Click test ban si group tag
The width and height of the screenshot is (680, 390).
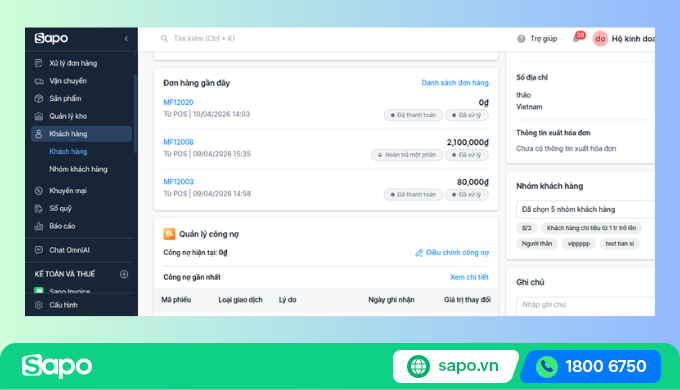point(619,243)
